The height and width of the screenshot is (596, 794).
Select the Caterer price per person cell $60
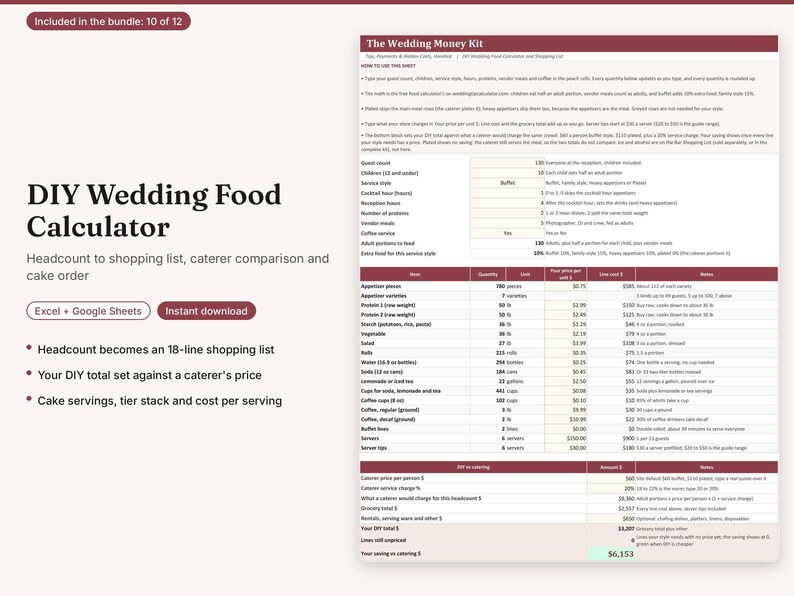pos(611,478)
